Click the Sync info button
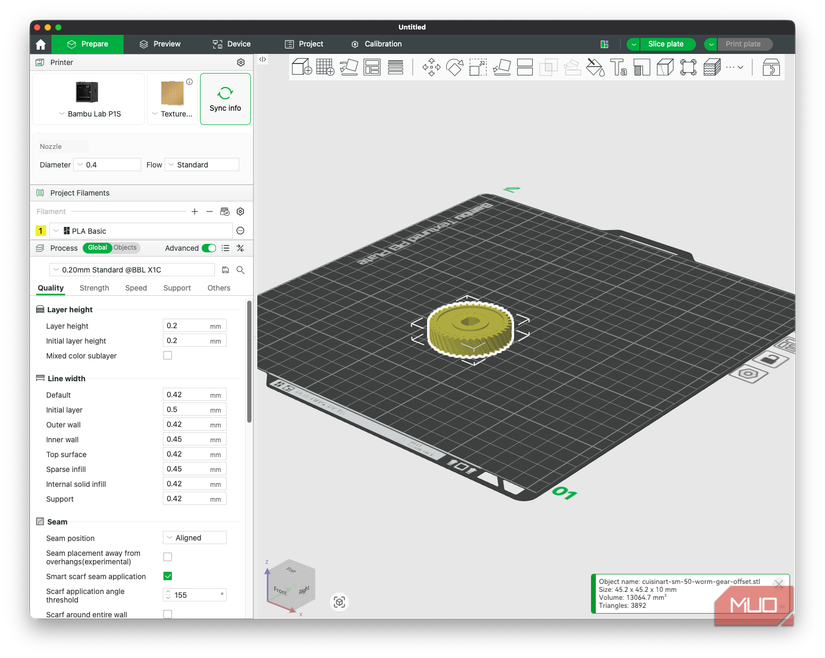825x658 pixels. (225, 99)
